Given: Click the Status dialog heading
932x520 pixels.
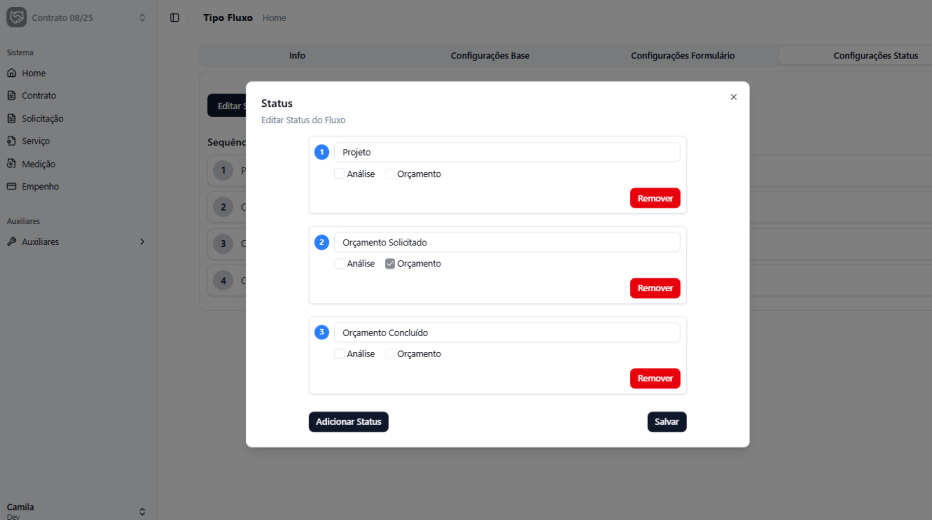Looking at the screenshot, I should click(x=277, y=103).
